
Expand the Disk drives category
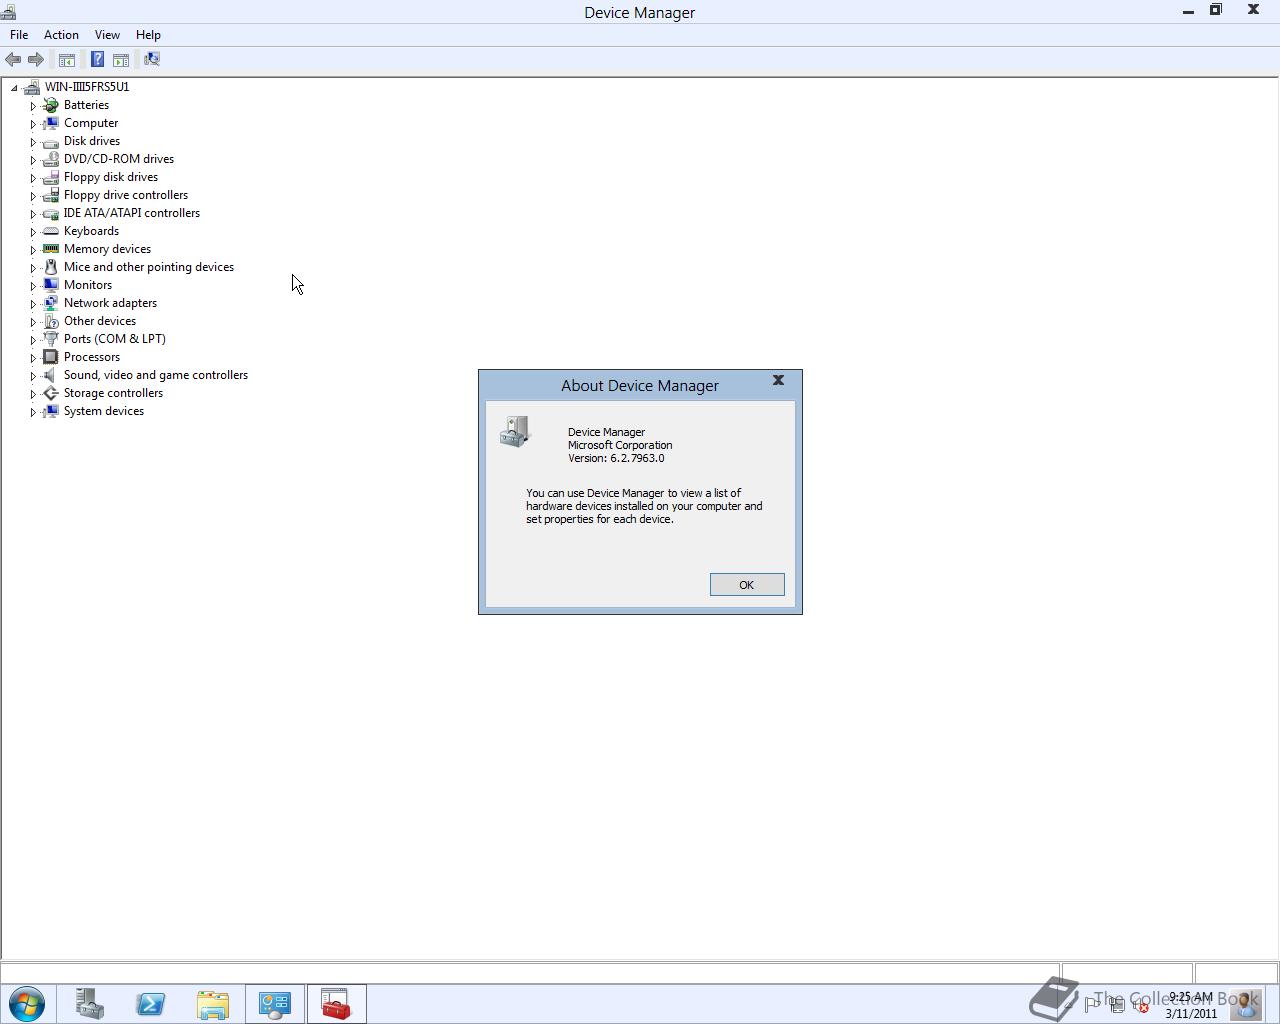pyautogui.click(x=33, y=141)
